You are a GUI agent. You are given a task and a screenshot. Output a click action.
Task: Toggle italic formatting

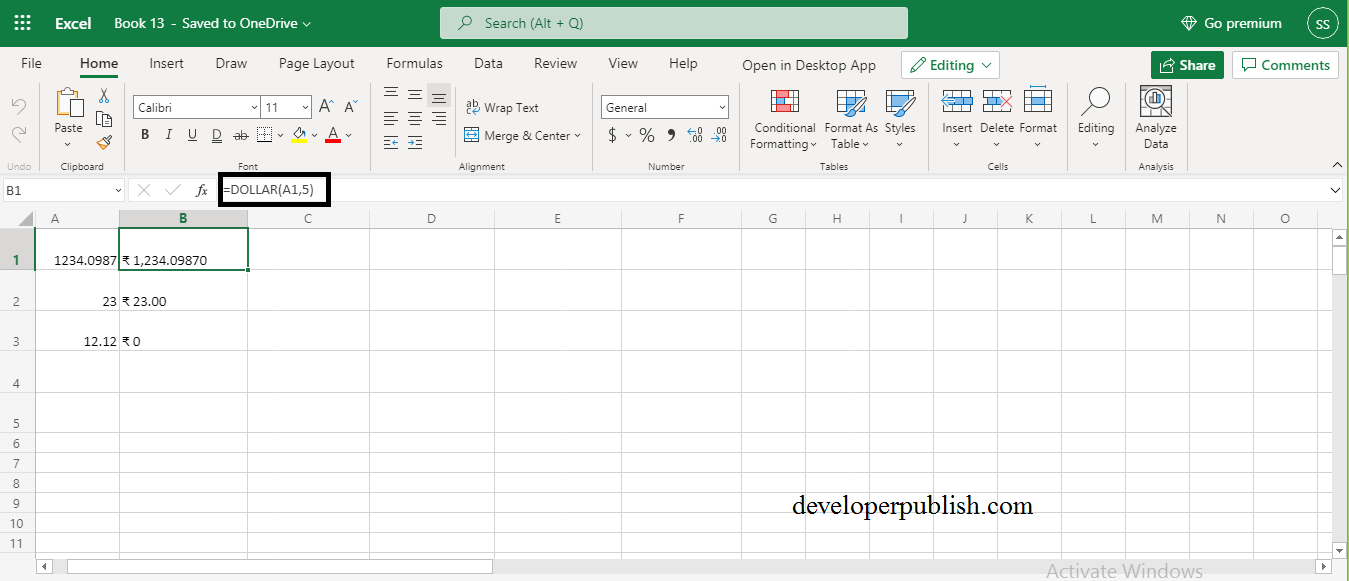point(168,134)
